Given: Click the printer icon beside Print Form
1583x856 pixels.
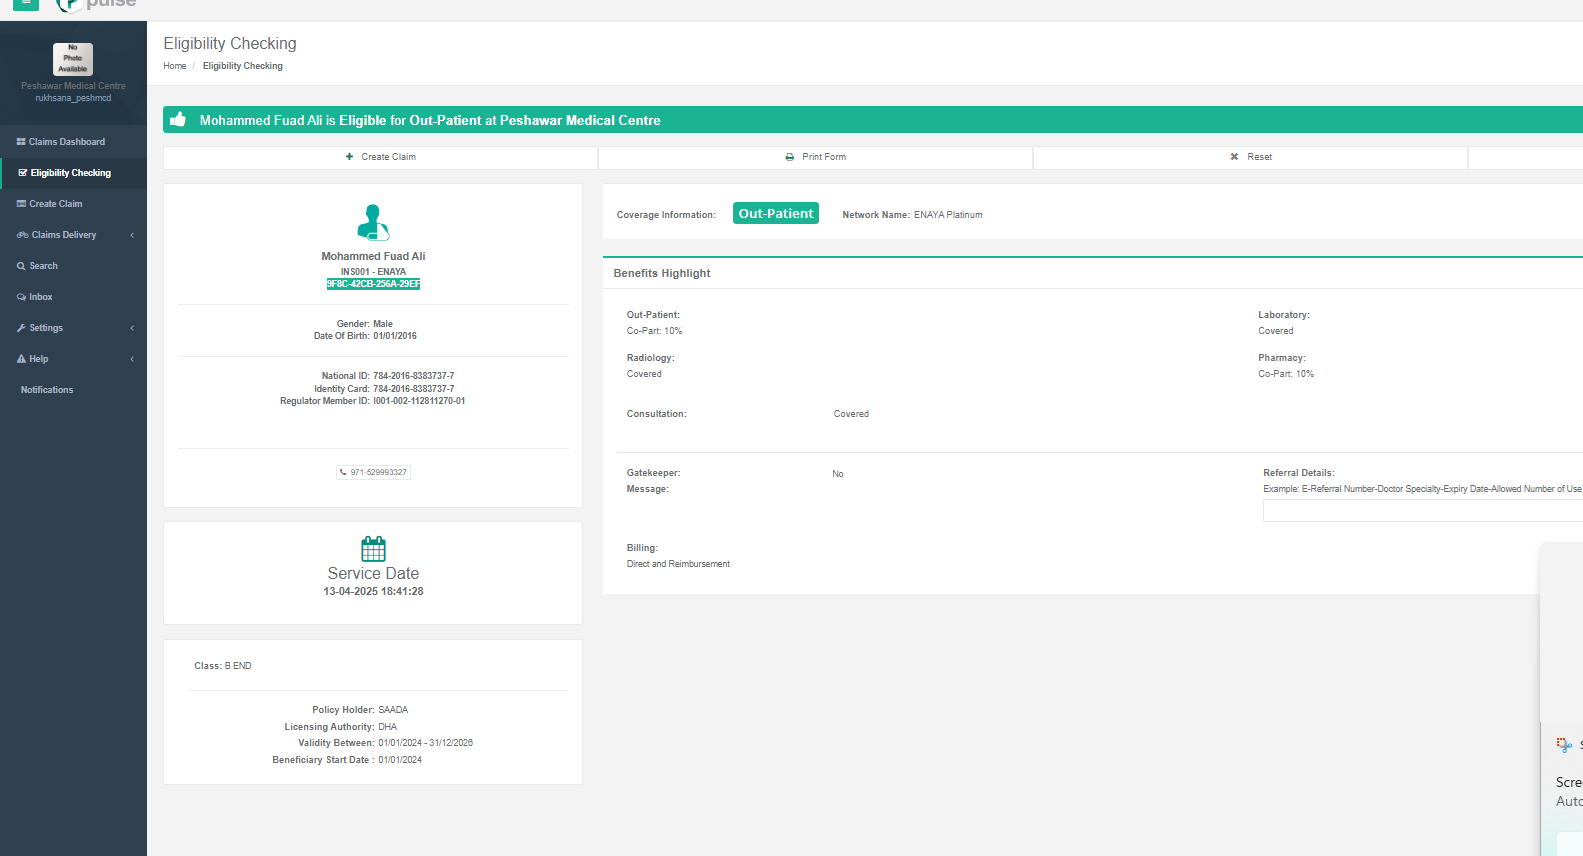Looking at the screenshot, I should pyautogui.click(x=790, y=157).
